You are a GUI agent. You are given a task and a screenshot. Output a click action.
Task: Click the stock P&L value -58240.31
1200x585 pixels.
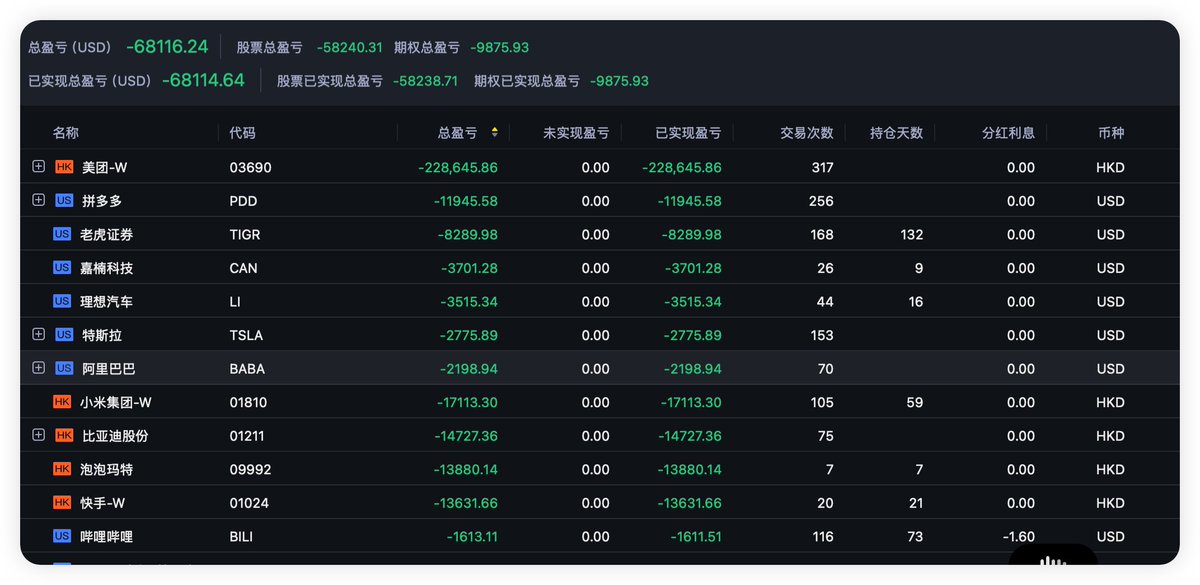(350, 47)
